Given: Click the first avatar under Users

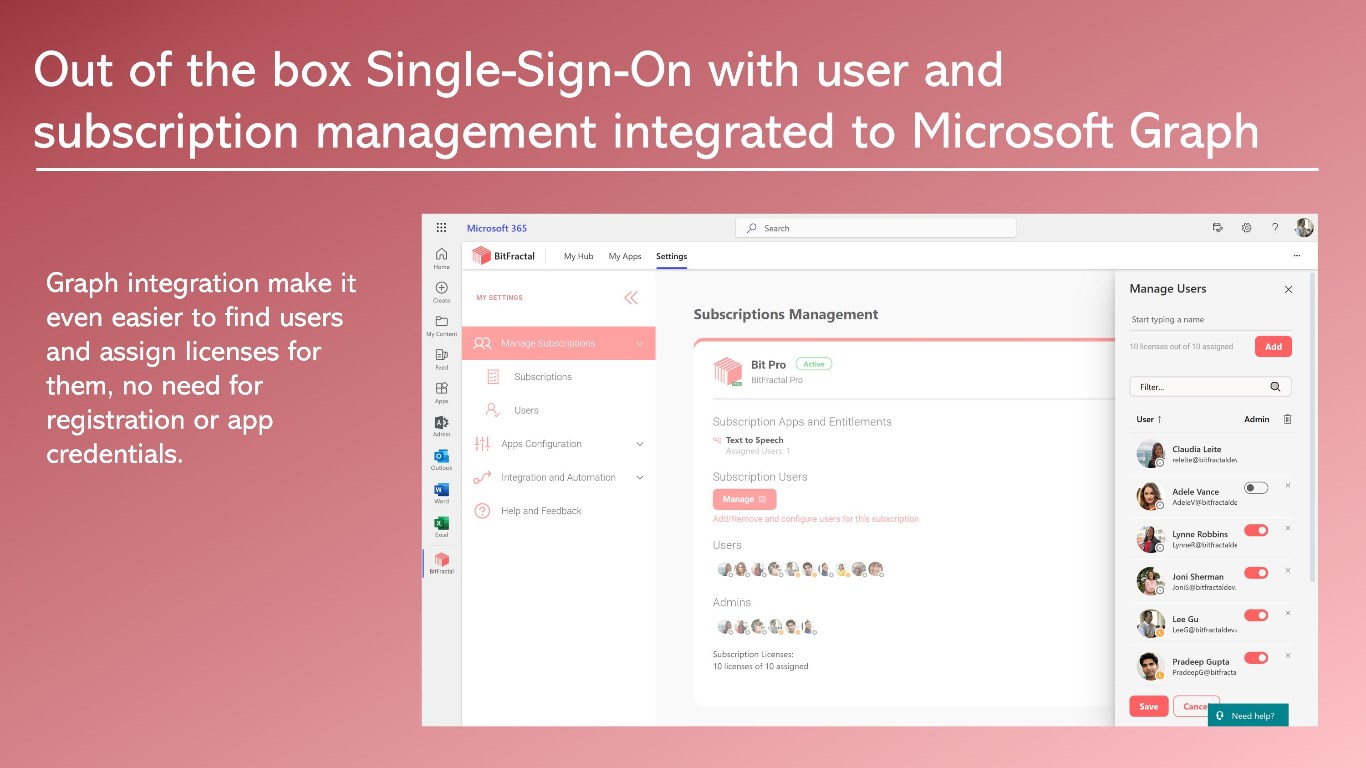Looking at the screenshot, I should 725,569.
